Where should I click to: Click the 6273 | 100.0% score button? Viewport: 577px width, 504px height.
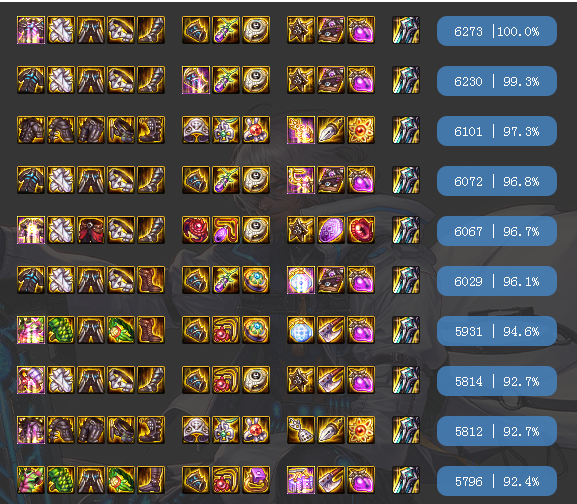tap(496, 31)
